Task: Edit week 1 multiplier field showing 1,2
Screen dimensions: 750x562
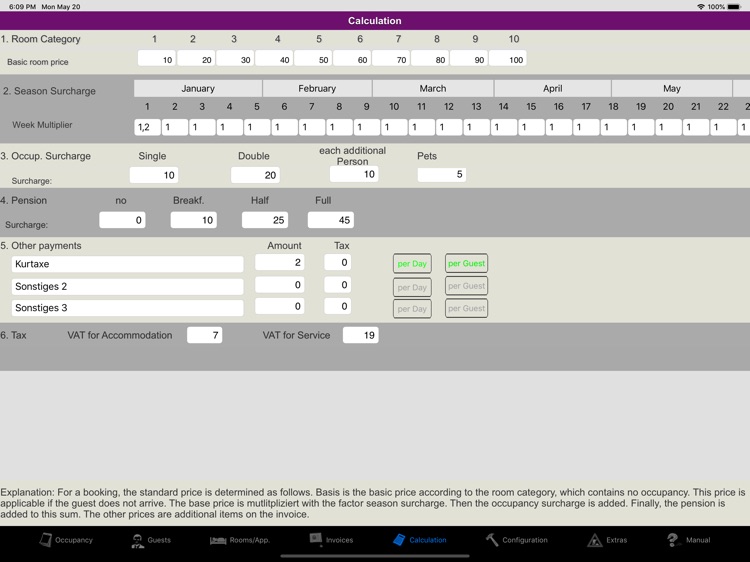Action: 147,127
